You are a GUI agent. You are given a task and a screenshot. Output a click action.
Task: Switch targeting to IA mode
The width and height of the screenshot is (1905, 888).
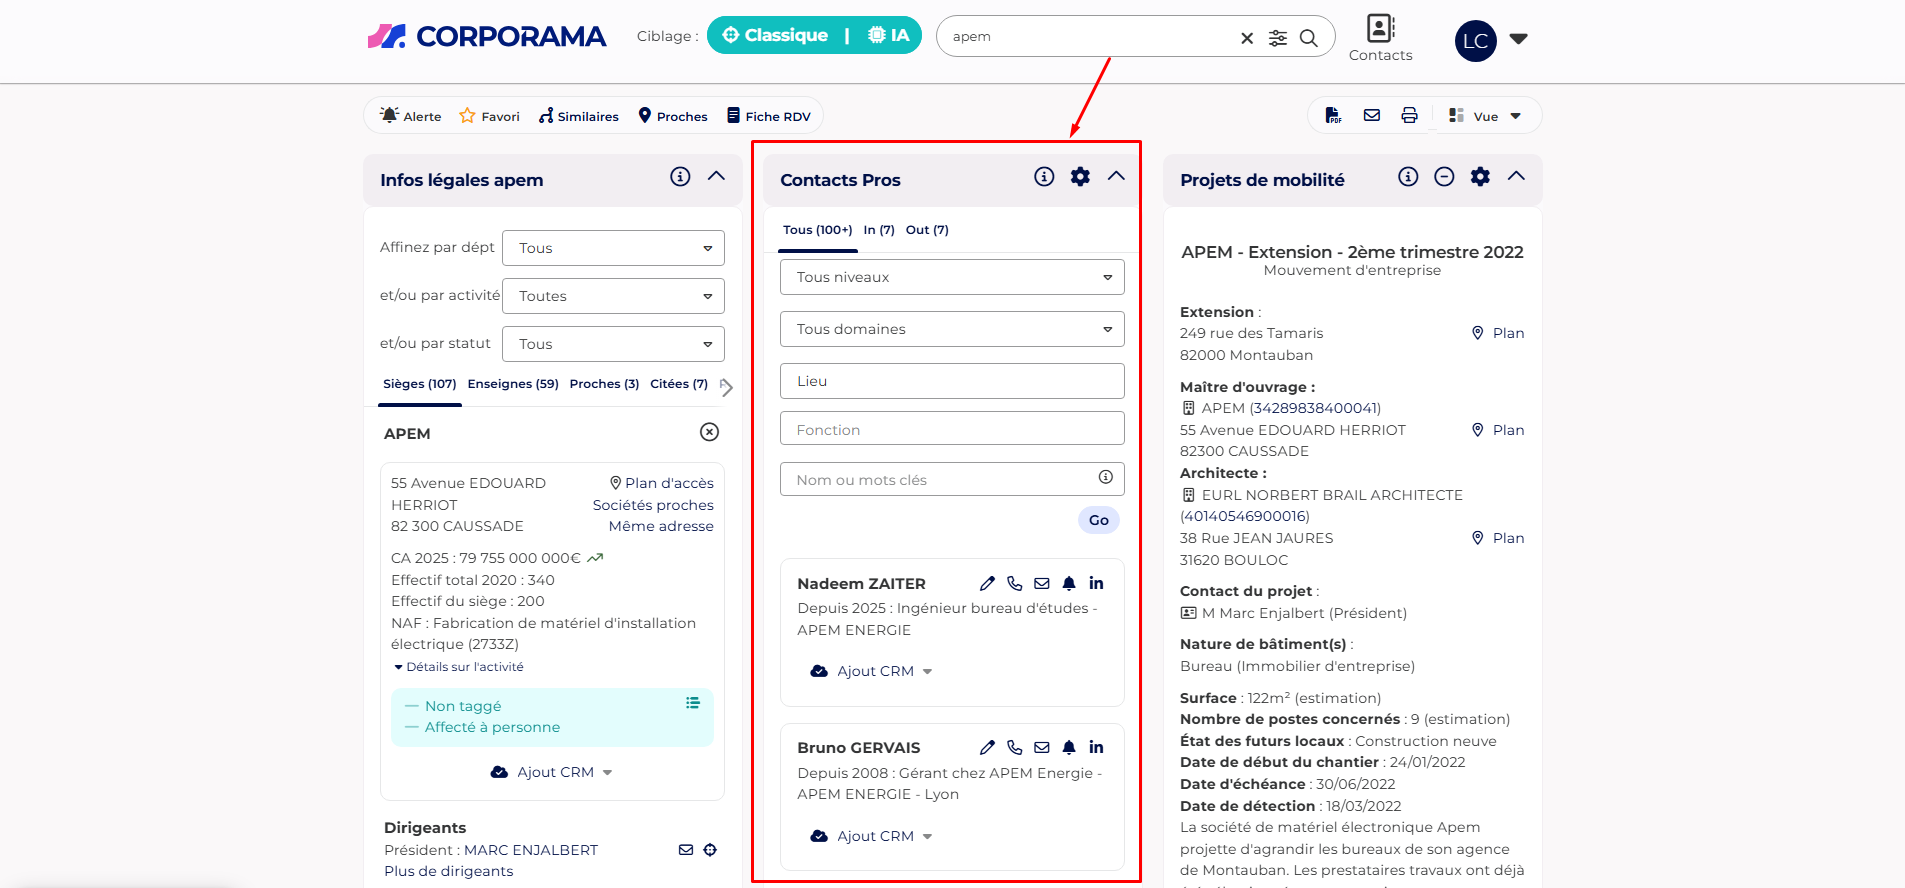tap(888, 35)
